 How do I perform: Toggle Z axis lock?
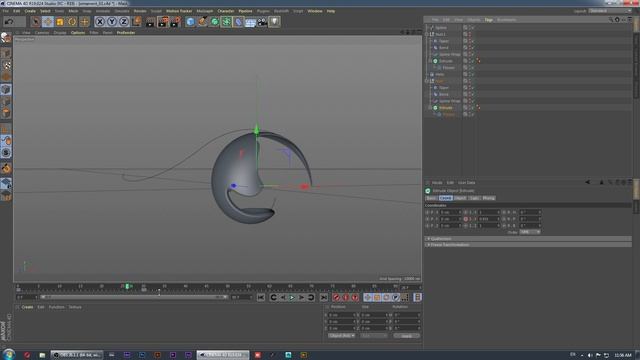coord(124,22)
